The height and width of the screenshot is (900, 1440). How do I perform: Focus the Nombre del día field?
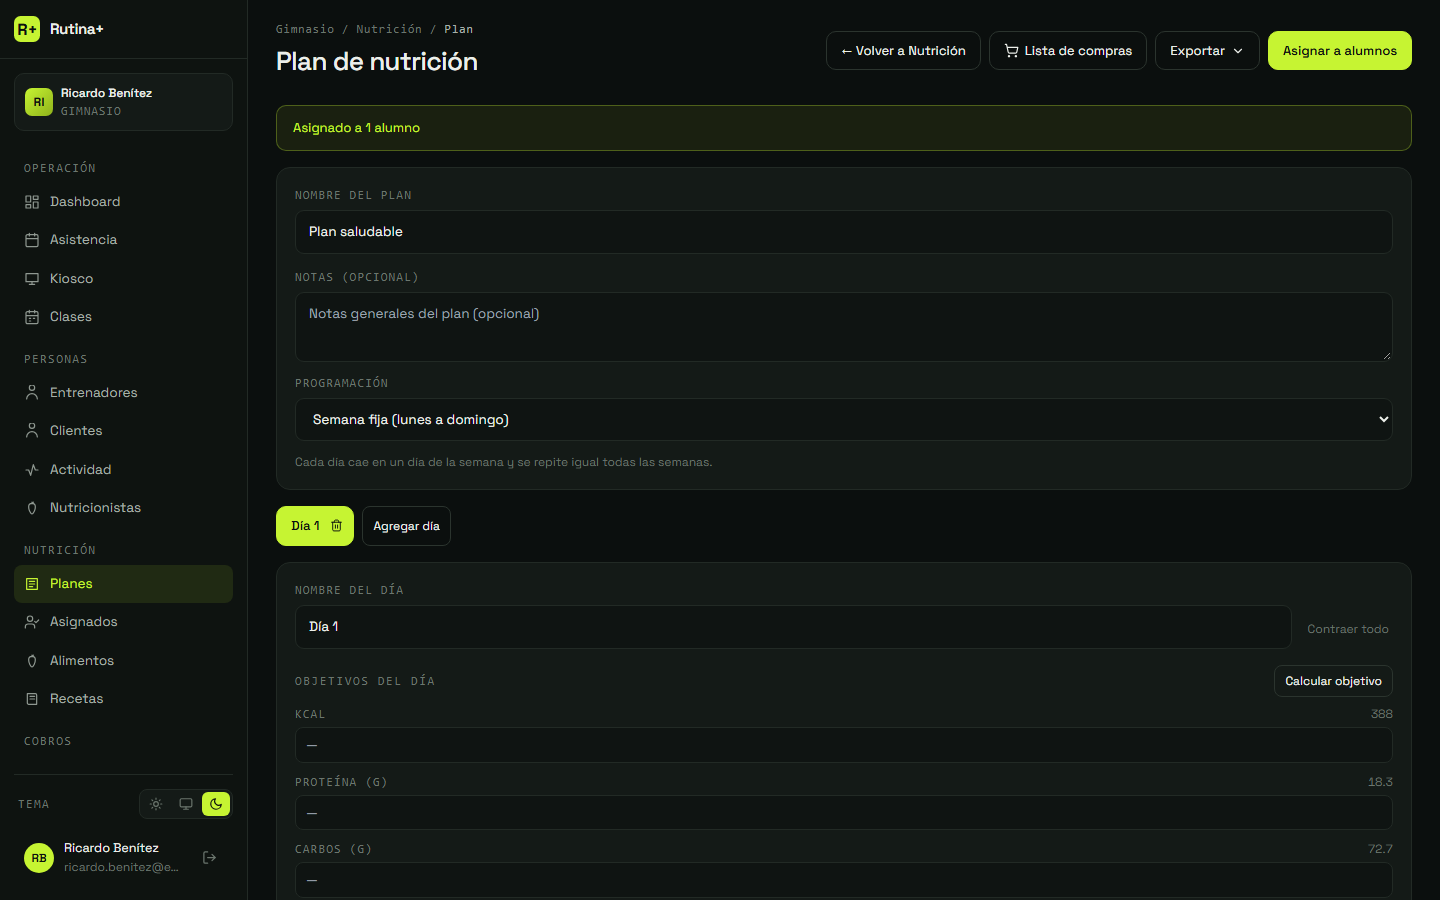pos(793,627)
